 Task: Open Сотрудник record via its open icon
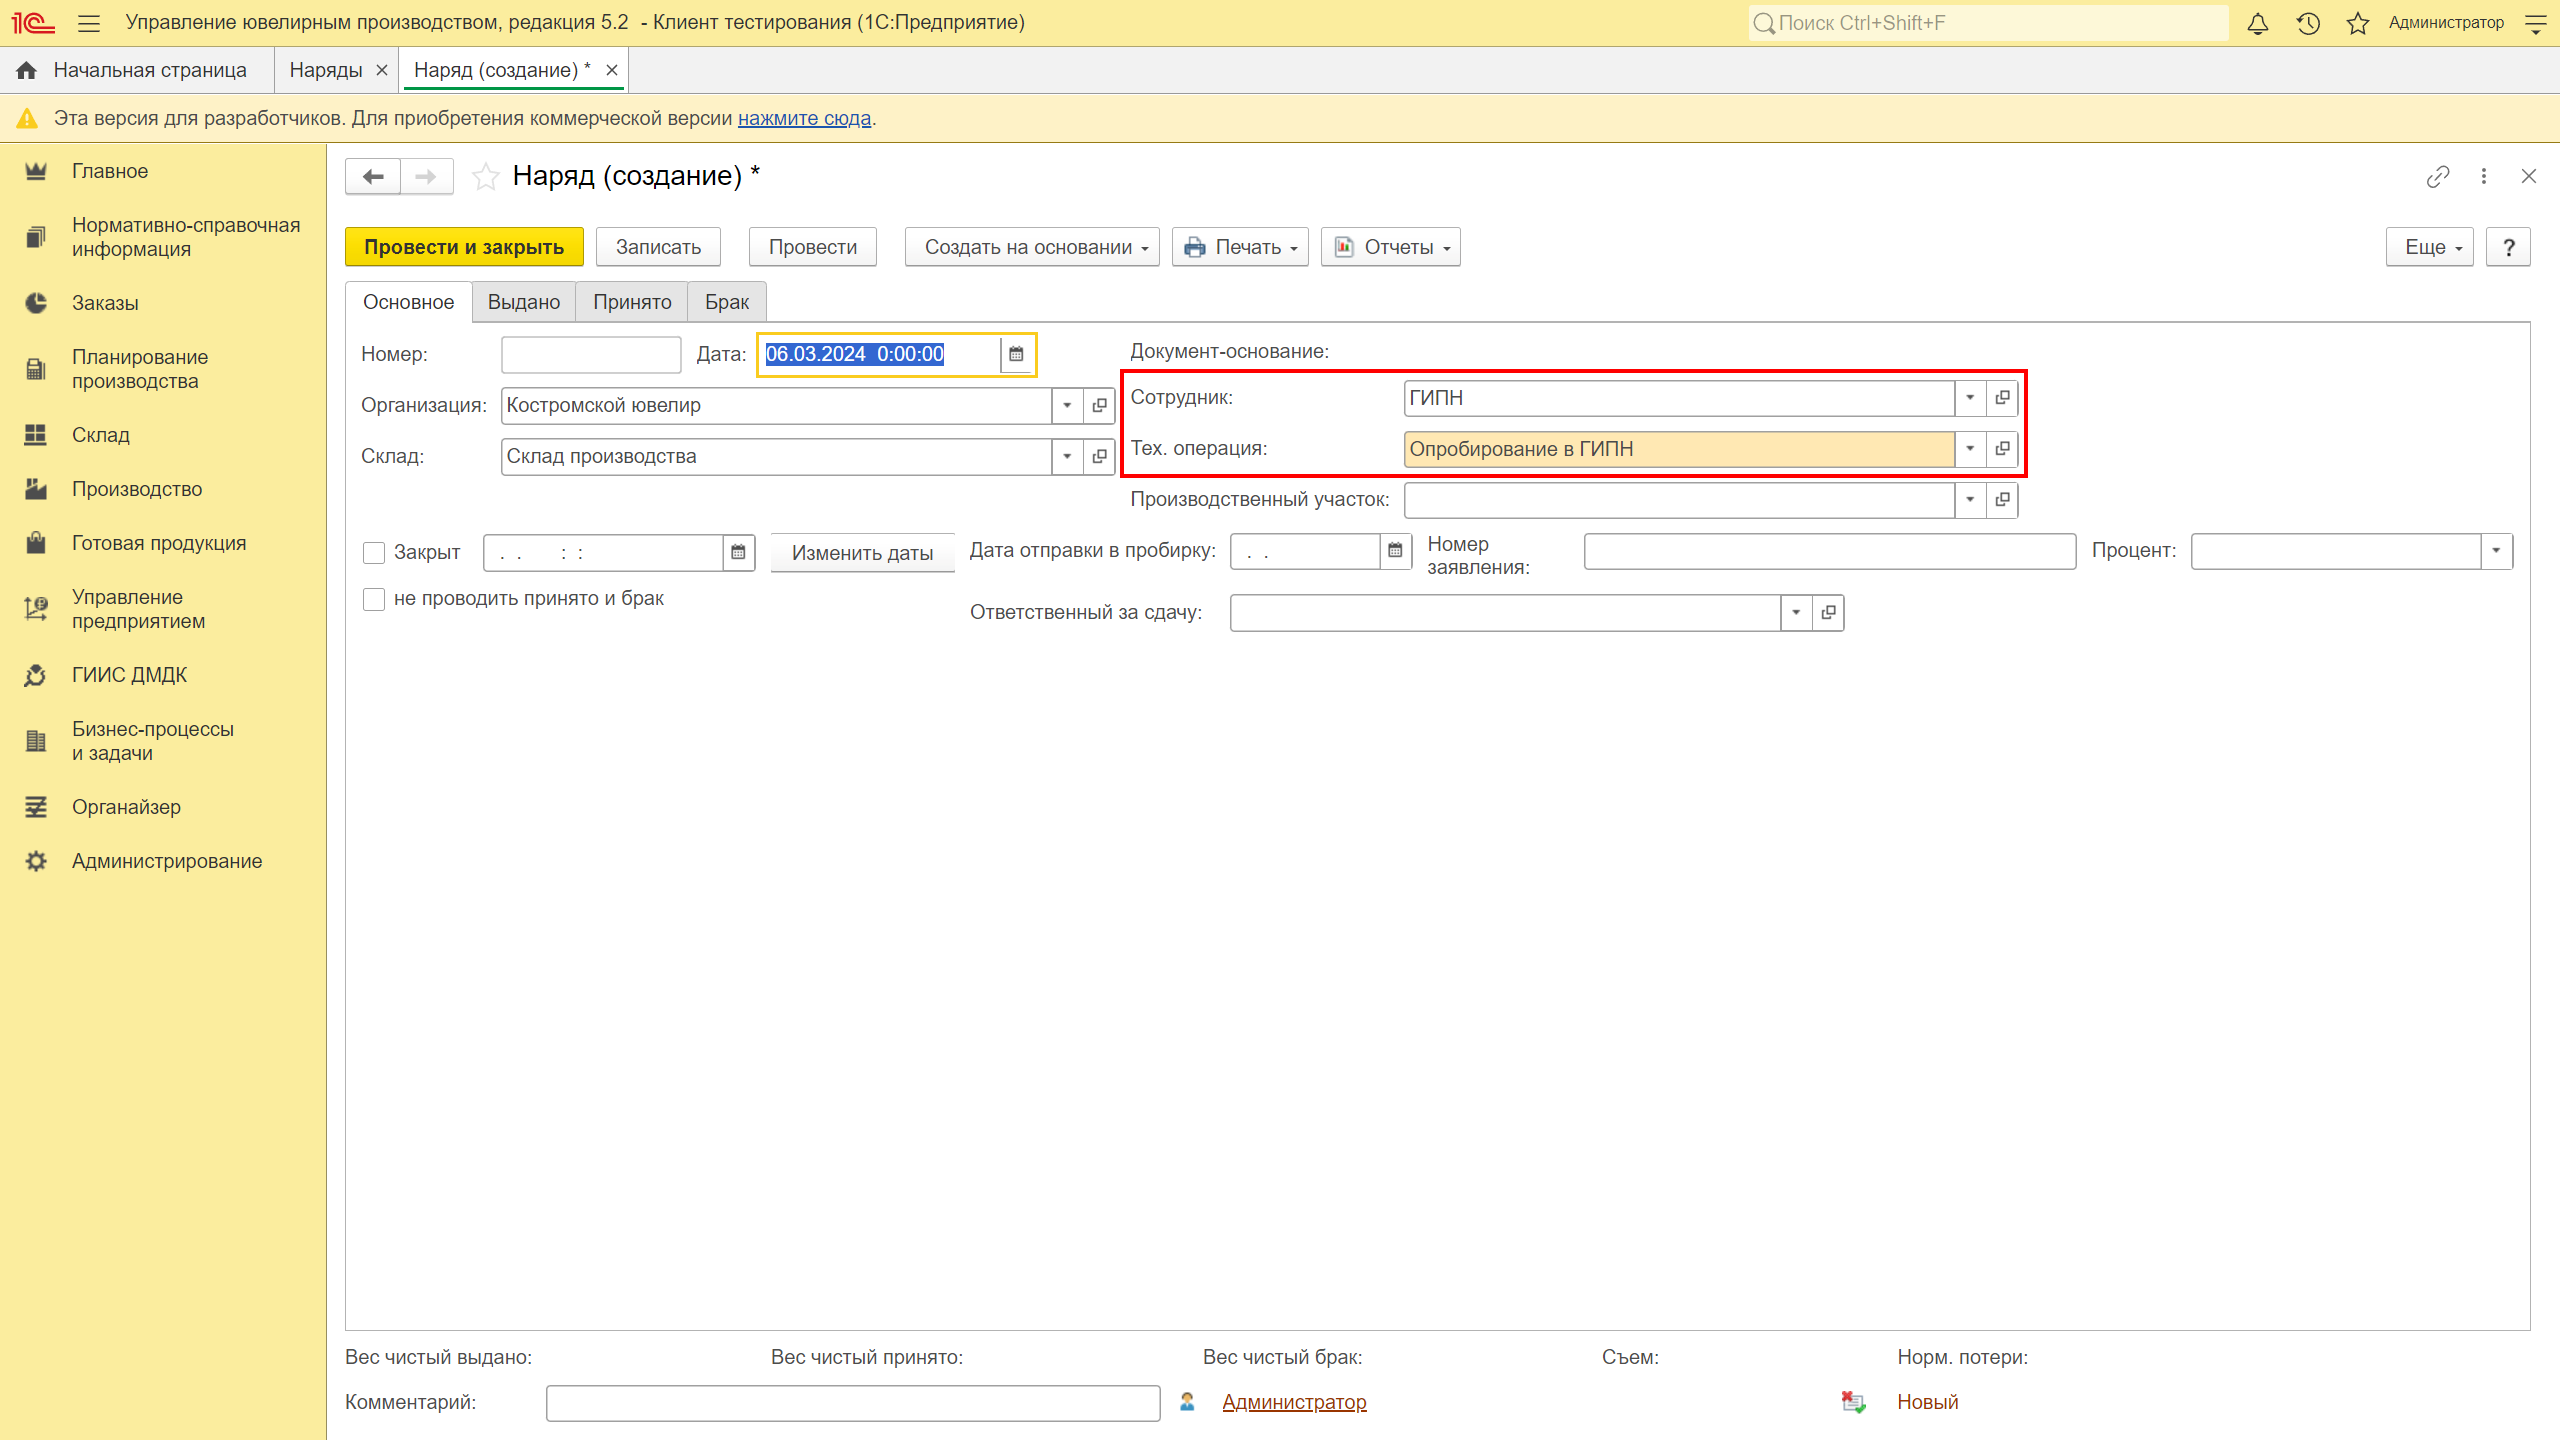coord(2003,398)
